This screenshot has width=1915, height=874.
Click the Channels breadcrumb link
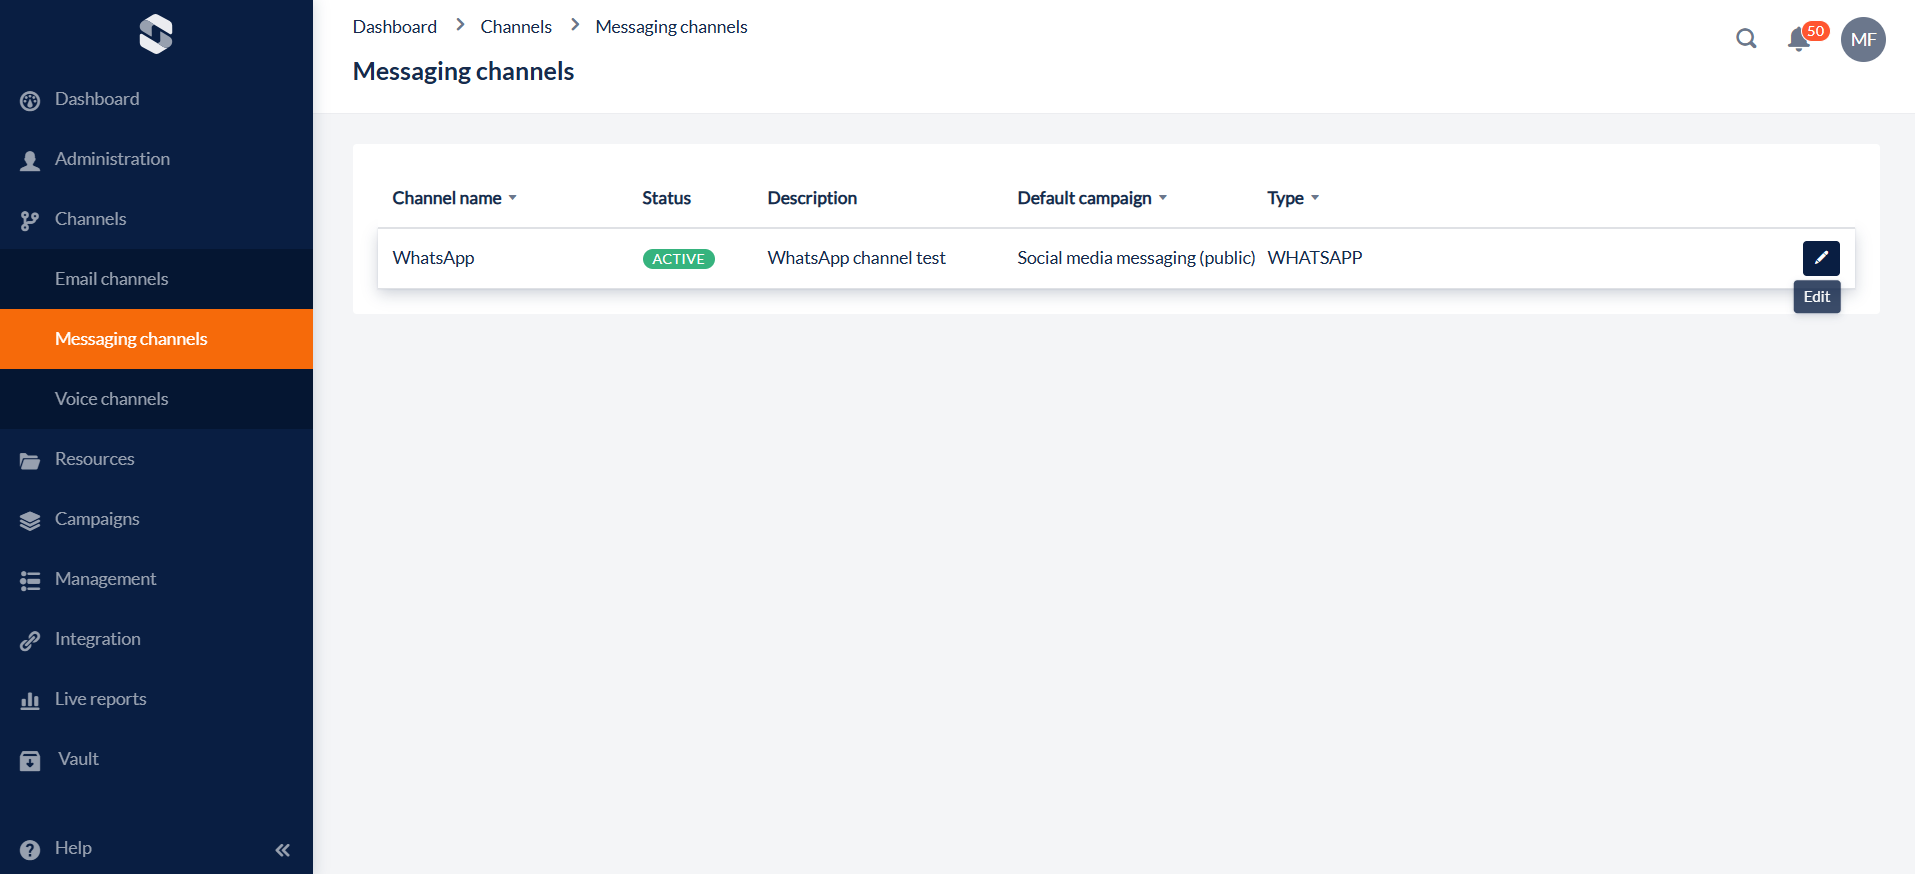click(x=515, y=27)
